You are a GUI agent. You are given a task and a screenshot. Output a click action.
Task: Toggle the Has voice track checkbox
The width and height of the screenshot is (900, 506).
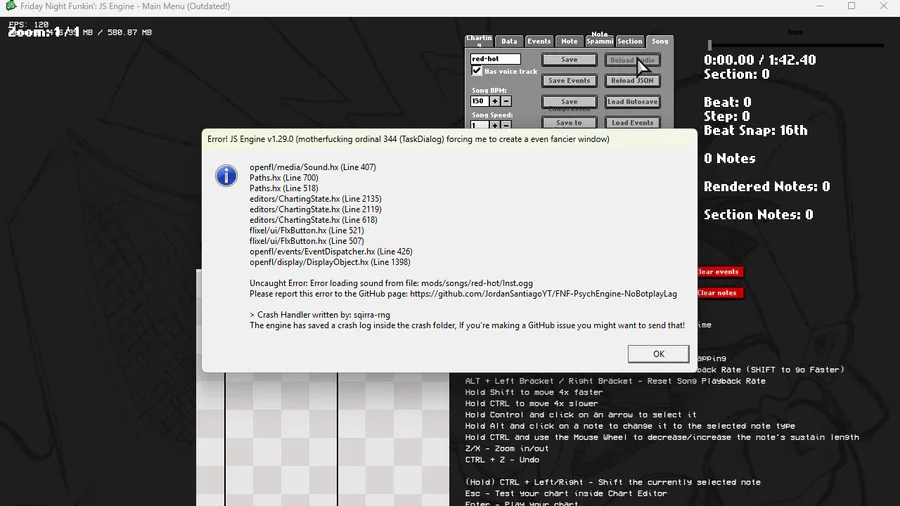pos(476,71)
